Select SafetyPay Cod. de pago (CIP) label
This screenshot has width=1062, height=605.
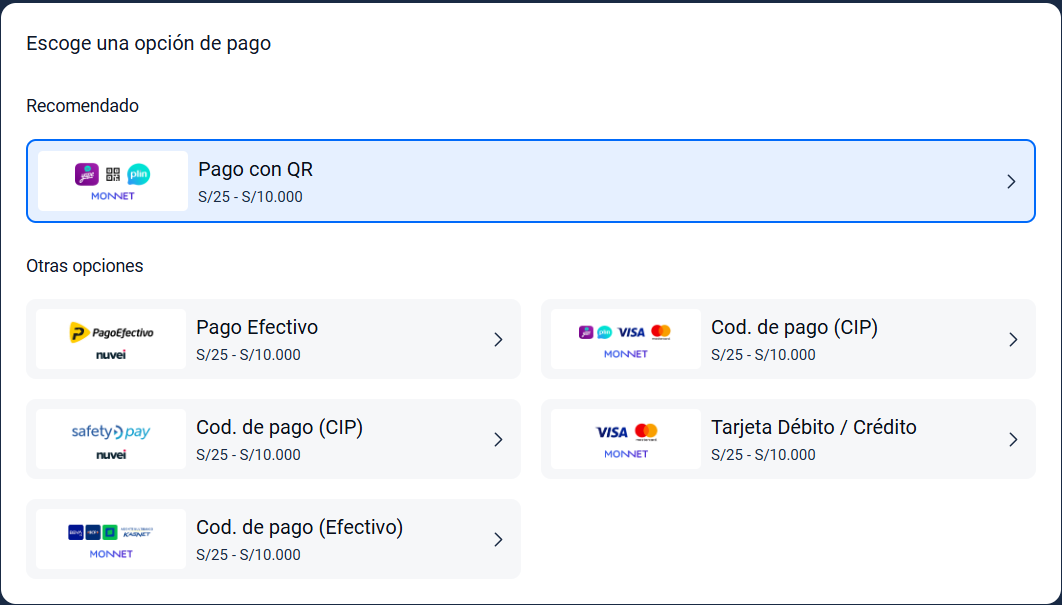279,427
